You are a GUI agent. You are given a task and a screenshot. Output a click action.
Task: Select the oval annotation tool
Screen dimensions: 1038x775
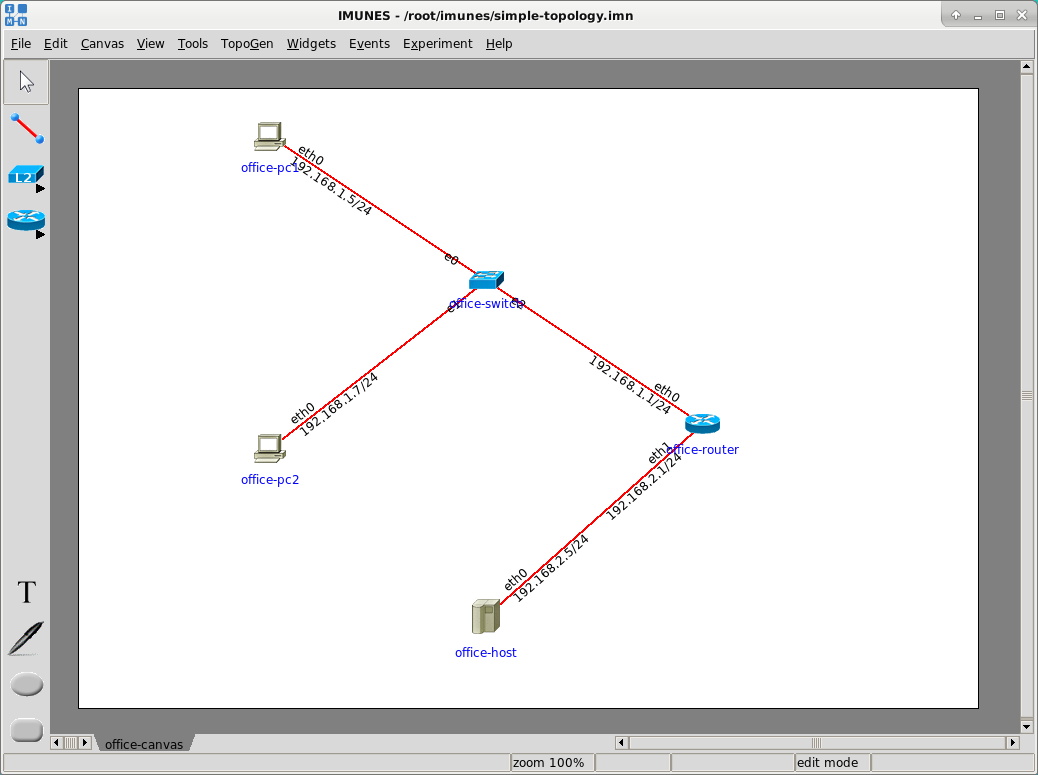point(26,684)
